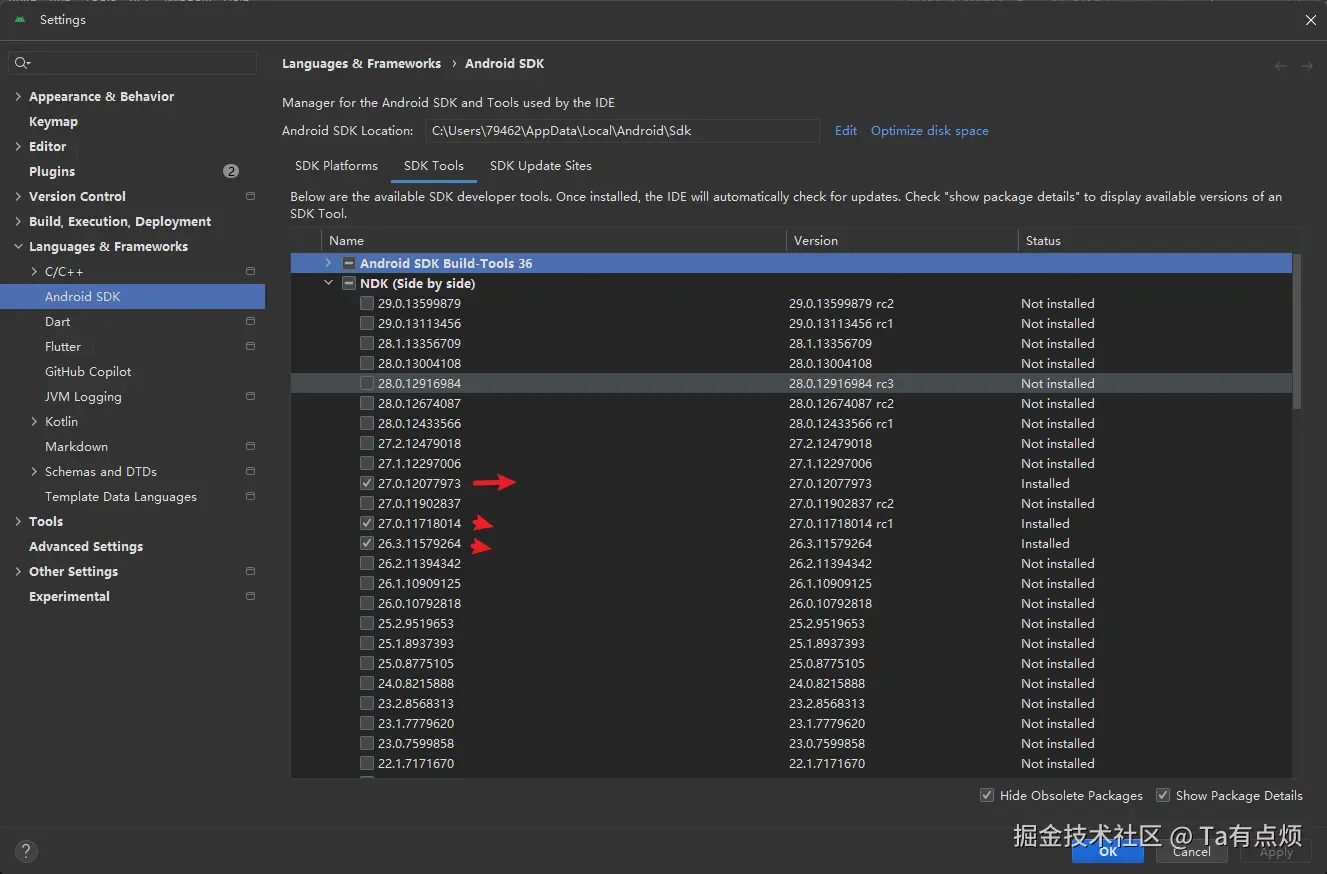Switch to the SDK Platforms tab

click(x=336, y=166)
